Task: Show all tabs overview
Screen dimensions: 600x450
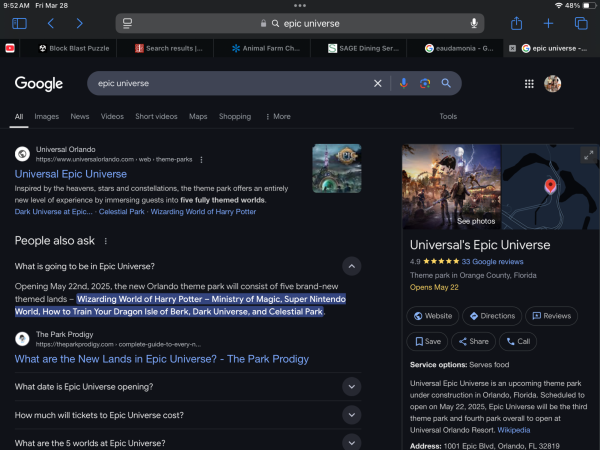Action: coord(581,23)
